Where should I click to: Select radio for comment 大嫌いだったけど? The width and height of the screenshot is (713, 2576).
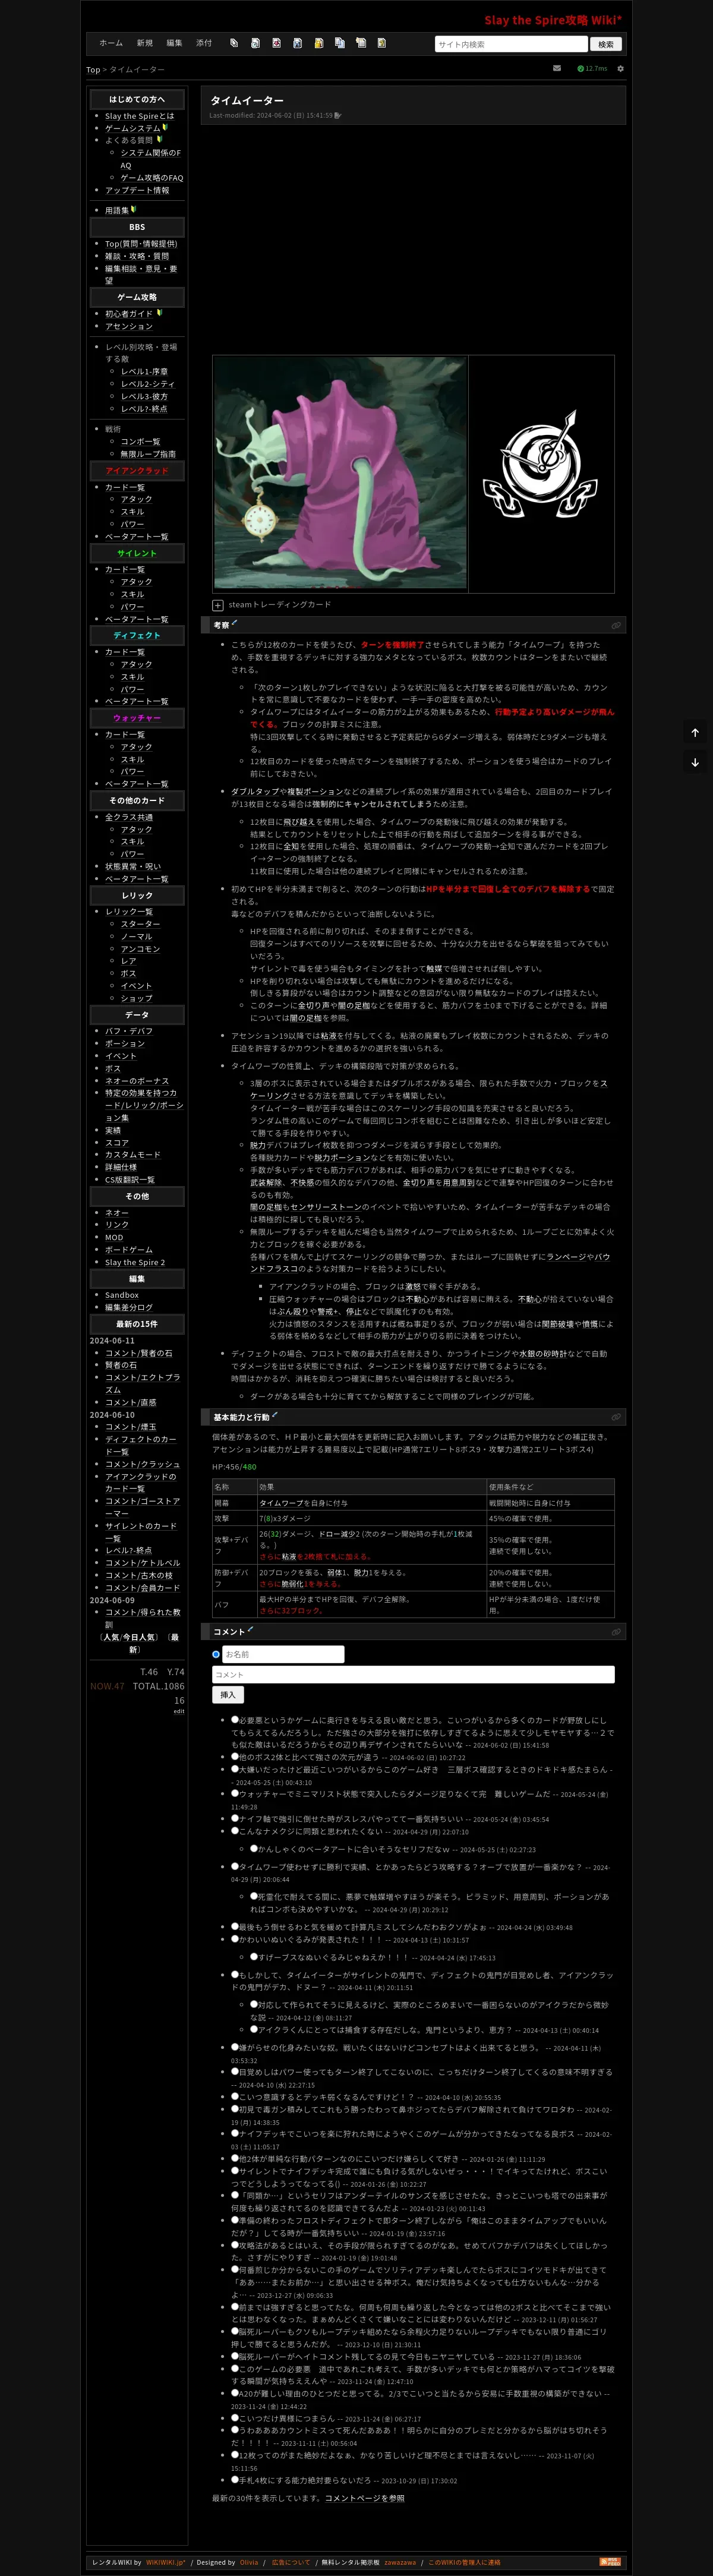click(x=235, y=1769)
